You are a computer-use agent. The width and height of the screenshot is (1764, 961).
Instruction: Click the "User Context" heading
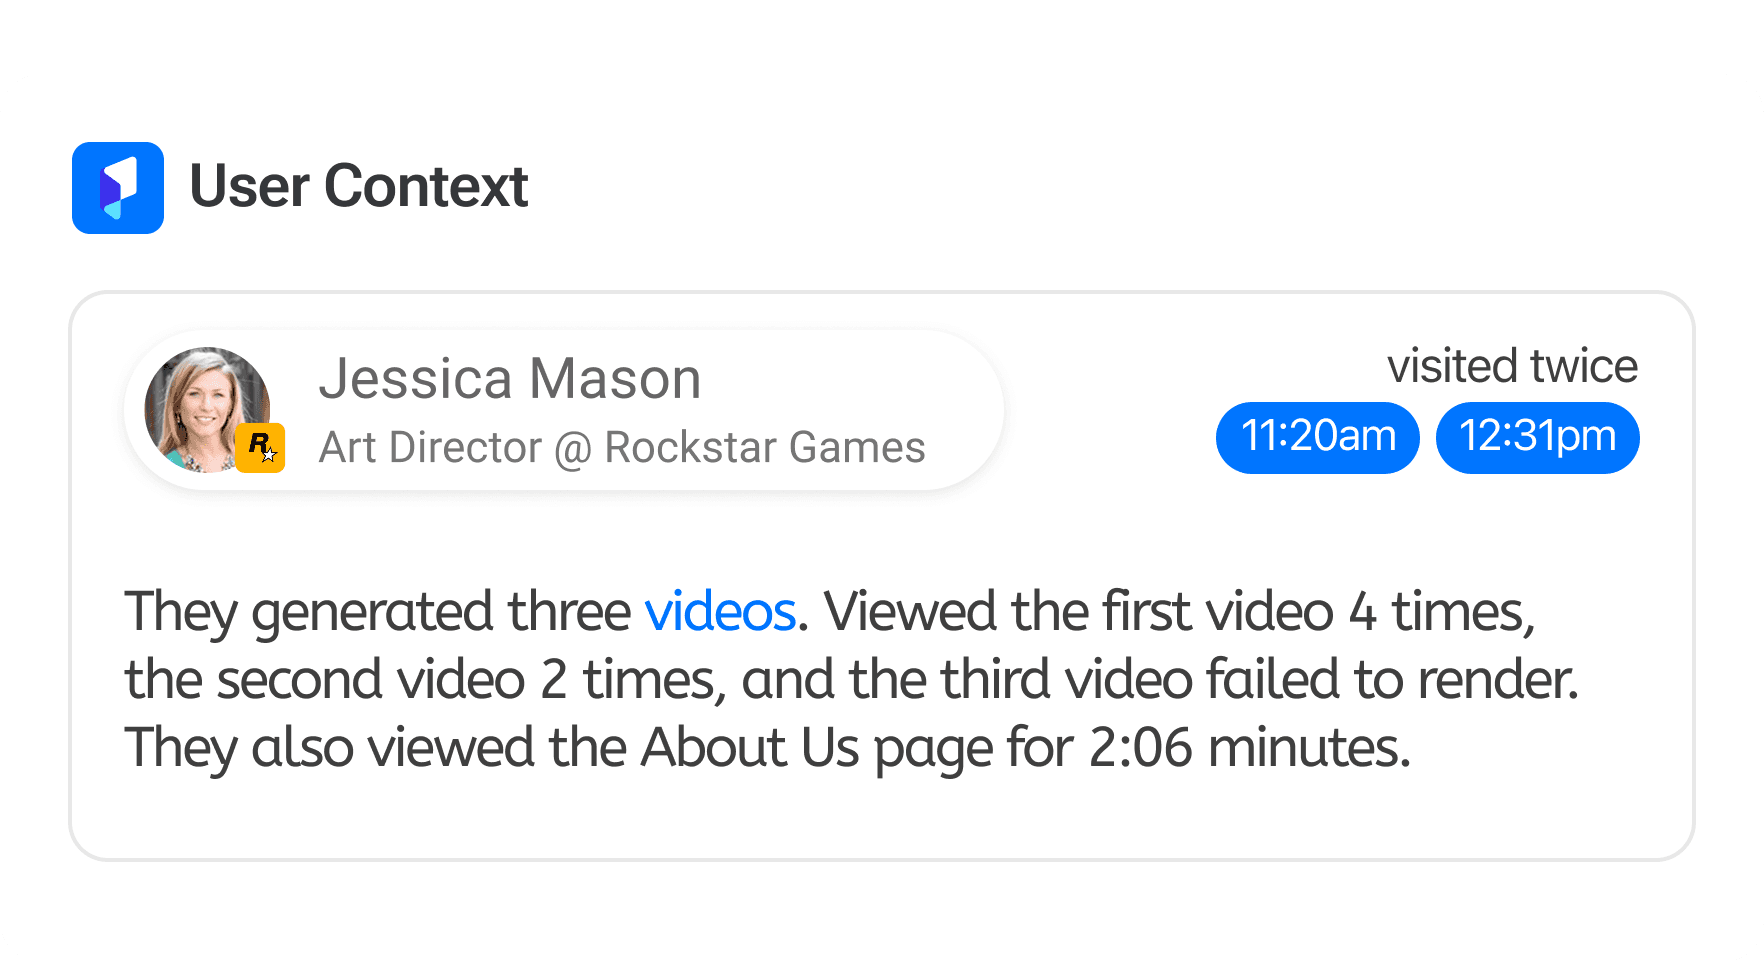click(358, 187)
